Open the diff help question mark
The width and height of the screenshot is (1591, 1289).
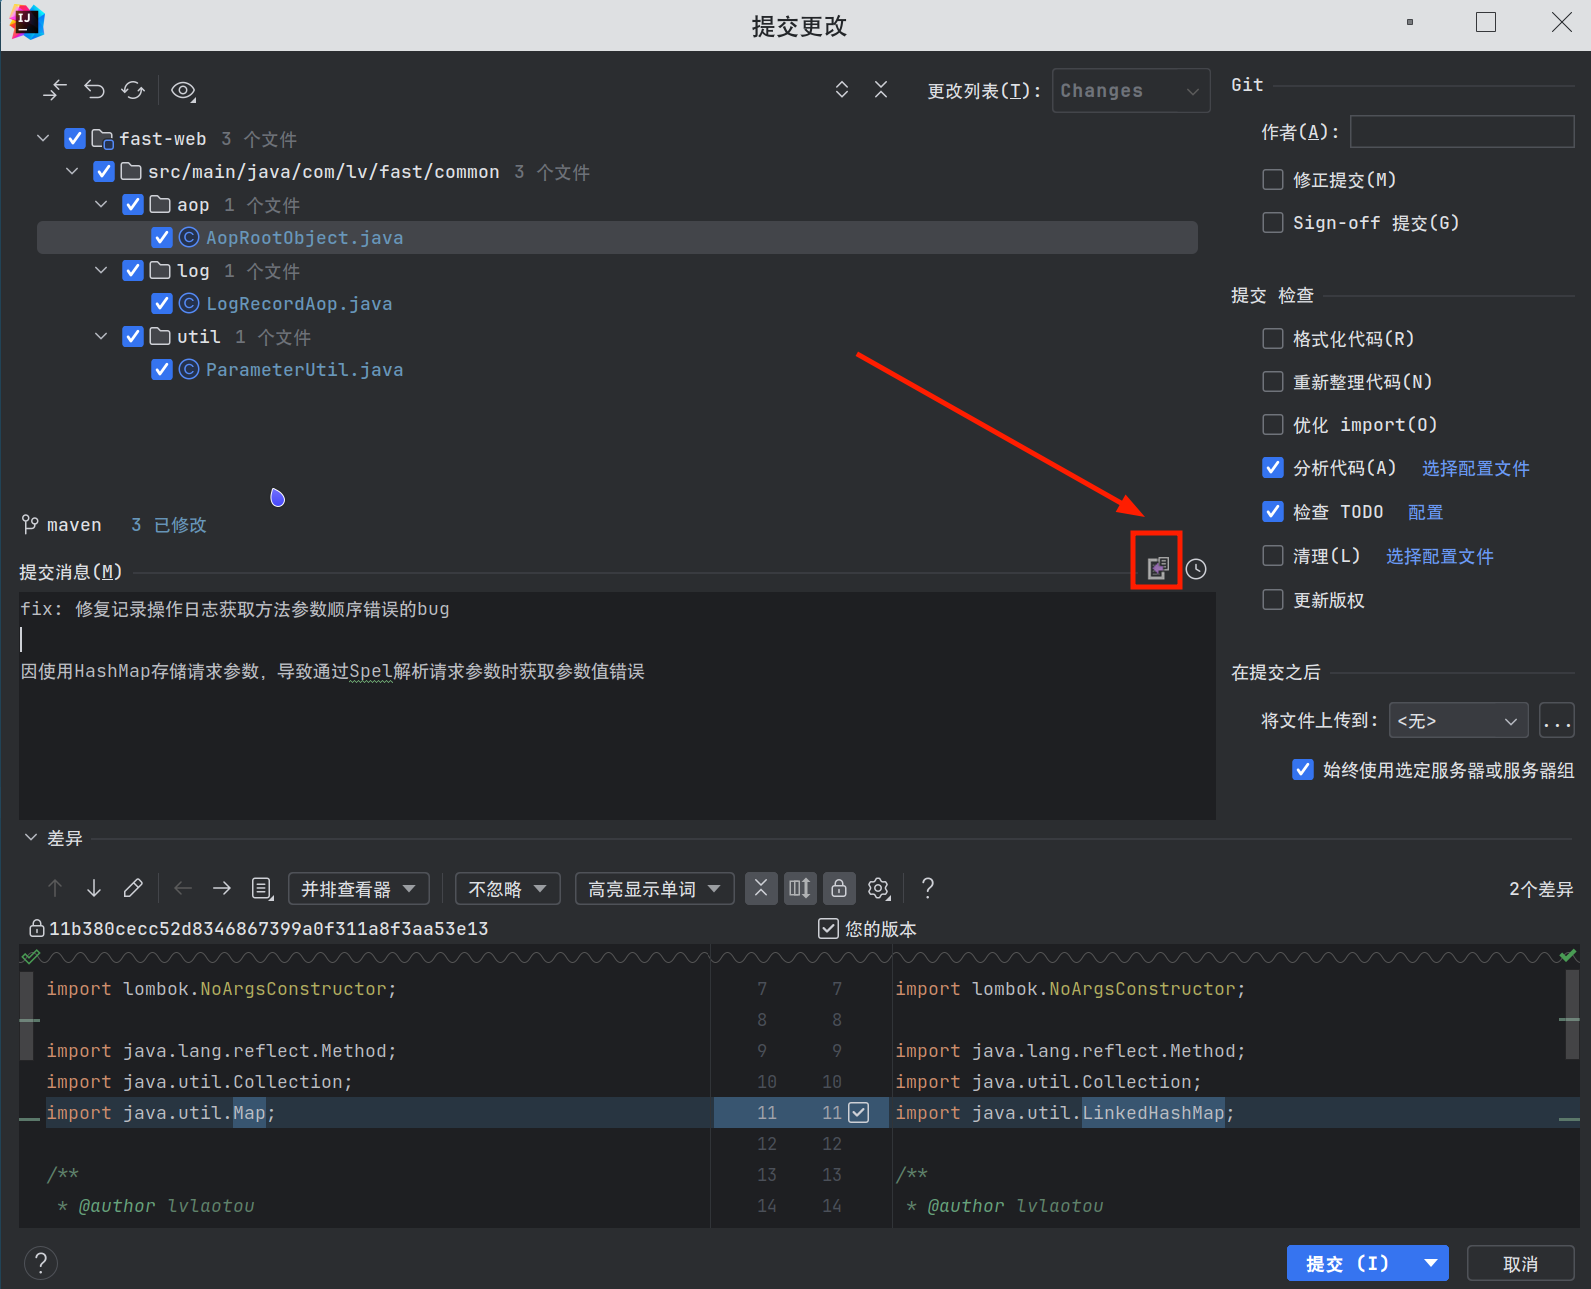click(928, 888)
